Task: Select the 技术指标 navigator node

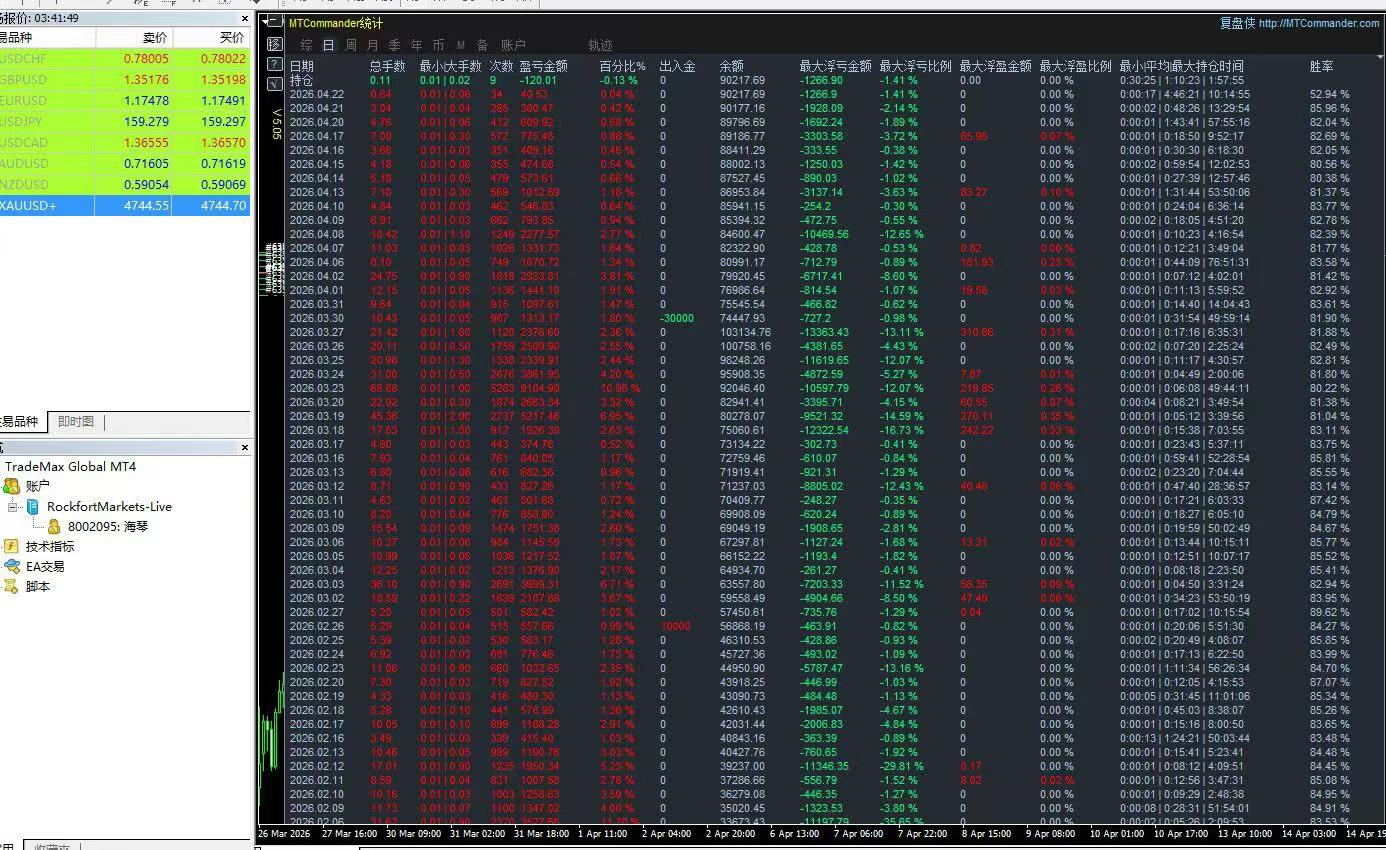Action: pos(50,546)
